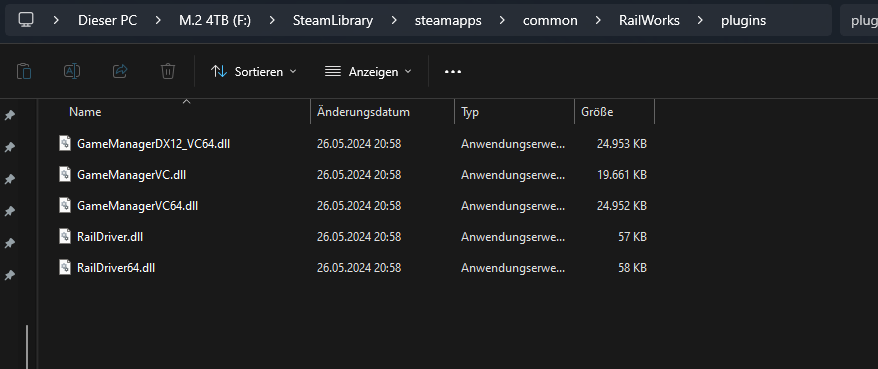Click the Delete trash icon
The height and width of the screenshot is (369, 878).
click(x=168, y=71)
